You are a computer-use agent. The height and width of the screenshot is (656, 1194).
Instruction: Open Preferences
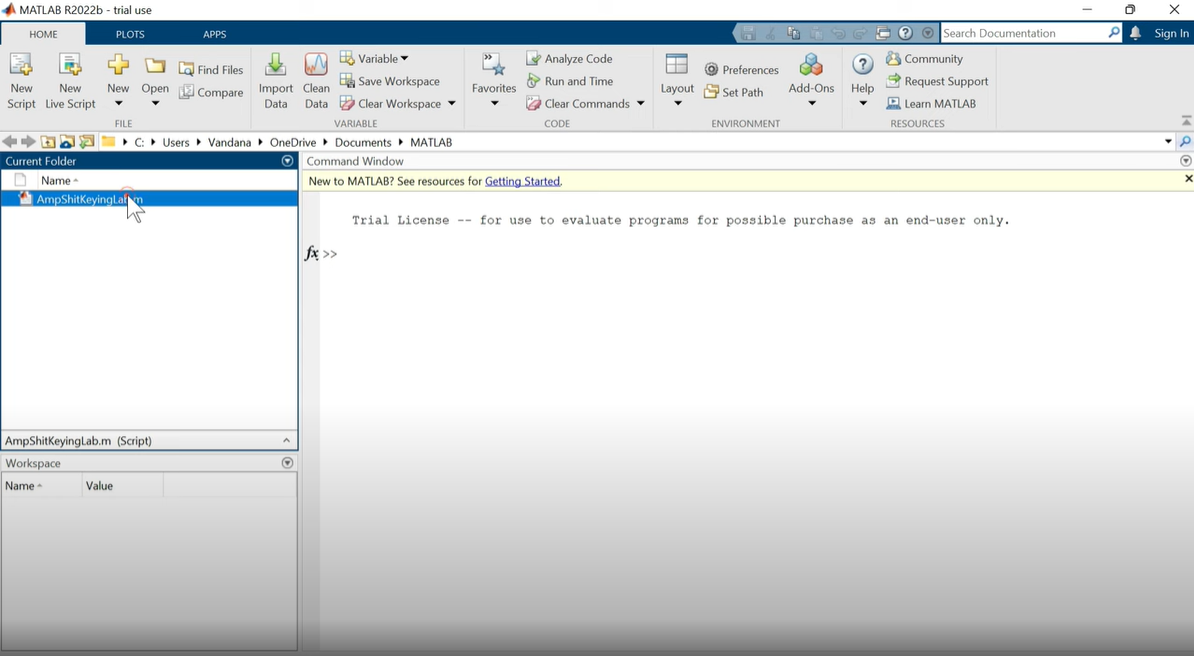(742, 69)
